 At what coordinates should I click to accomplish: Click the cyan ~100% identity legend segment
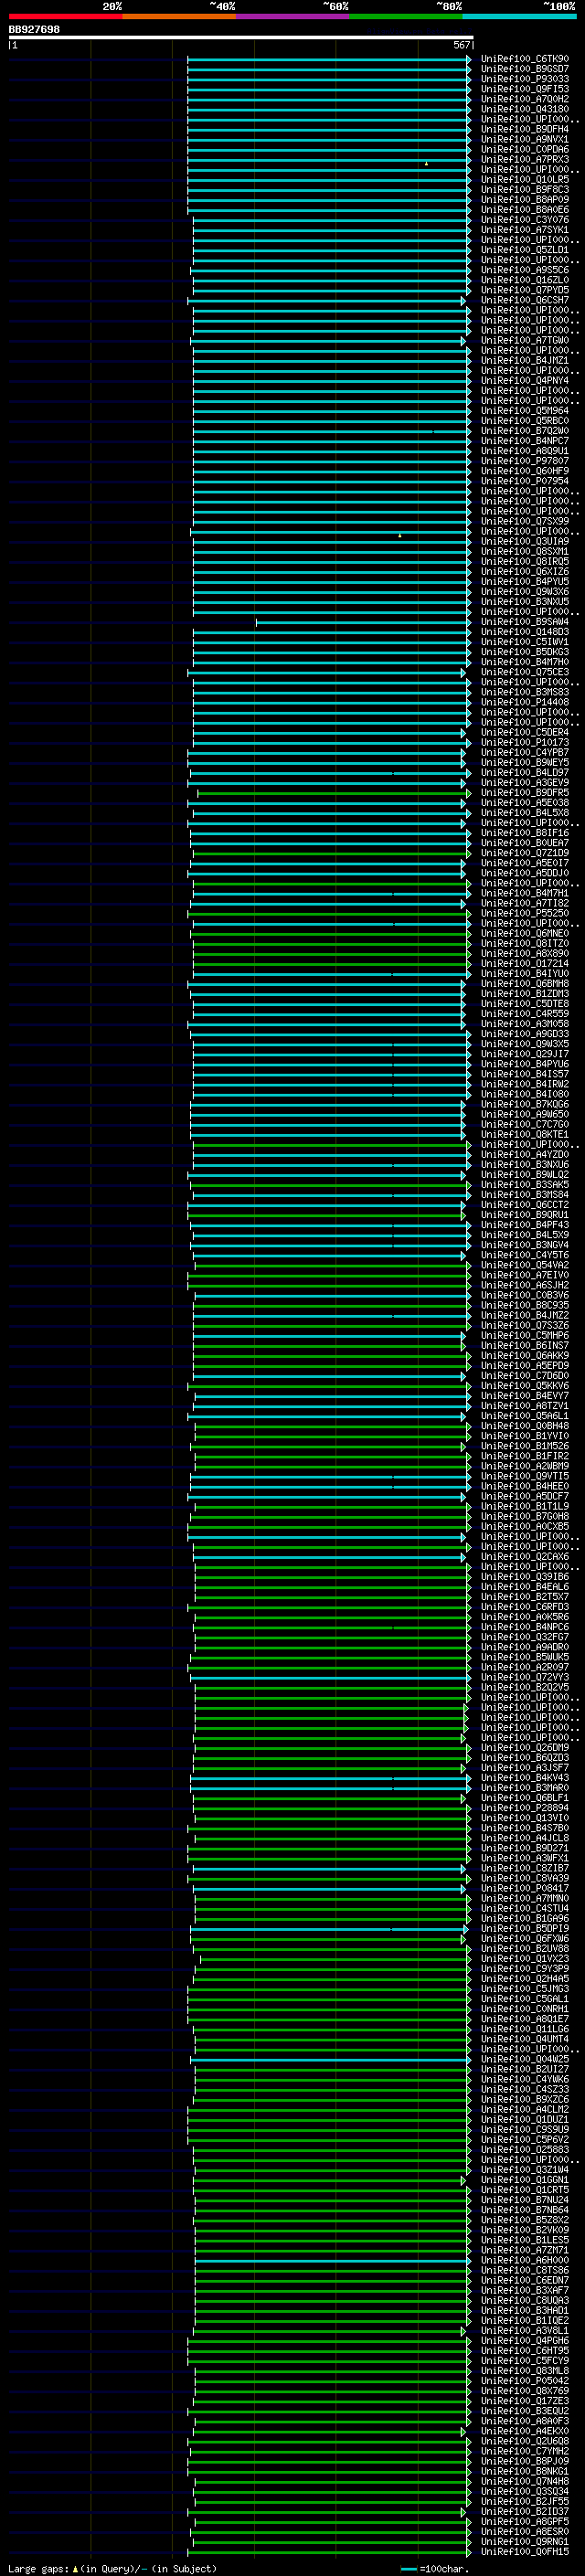coord(520,16)
